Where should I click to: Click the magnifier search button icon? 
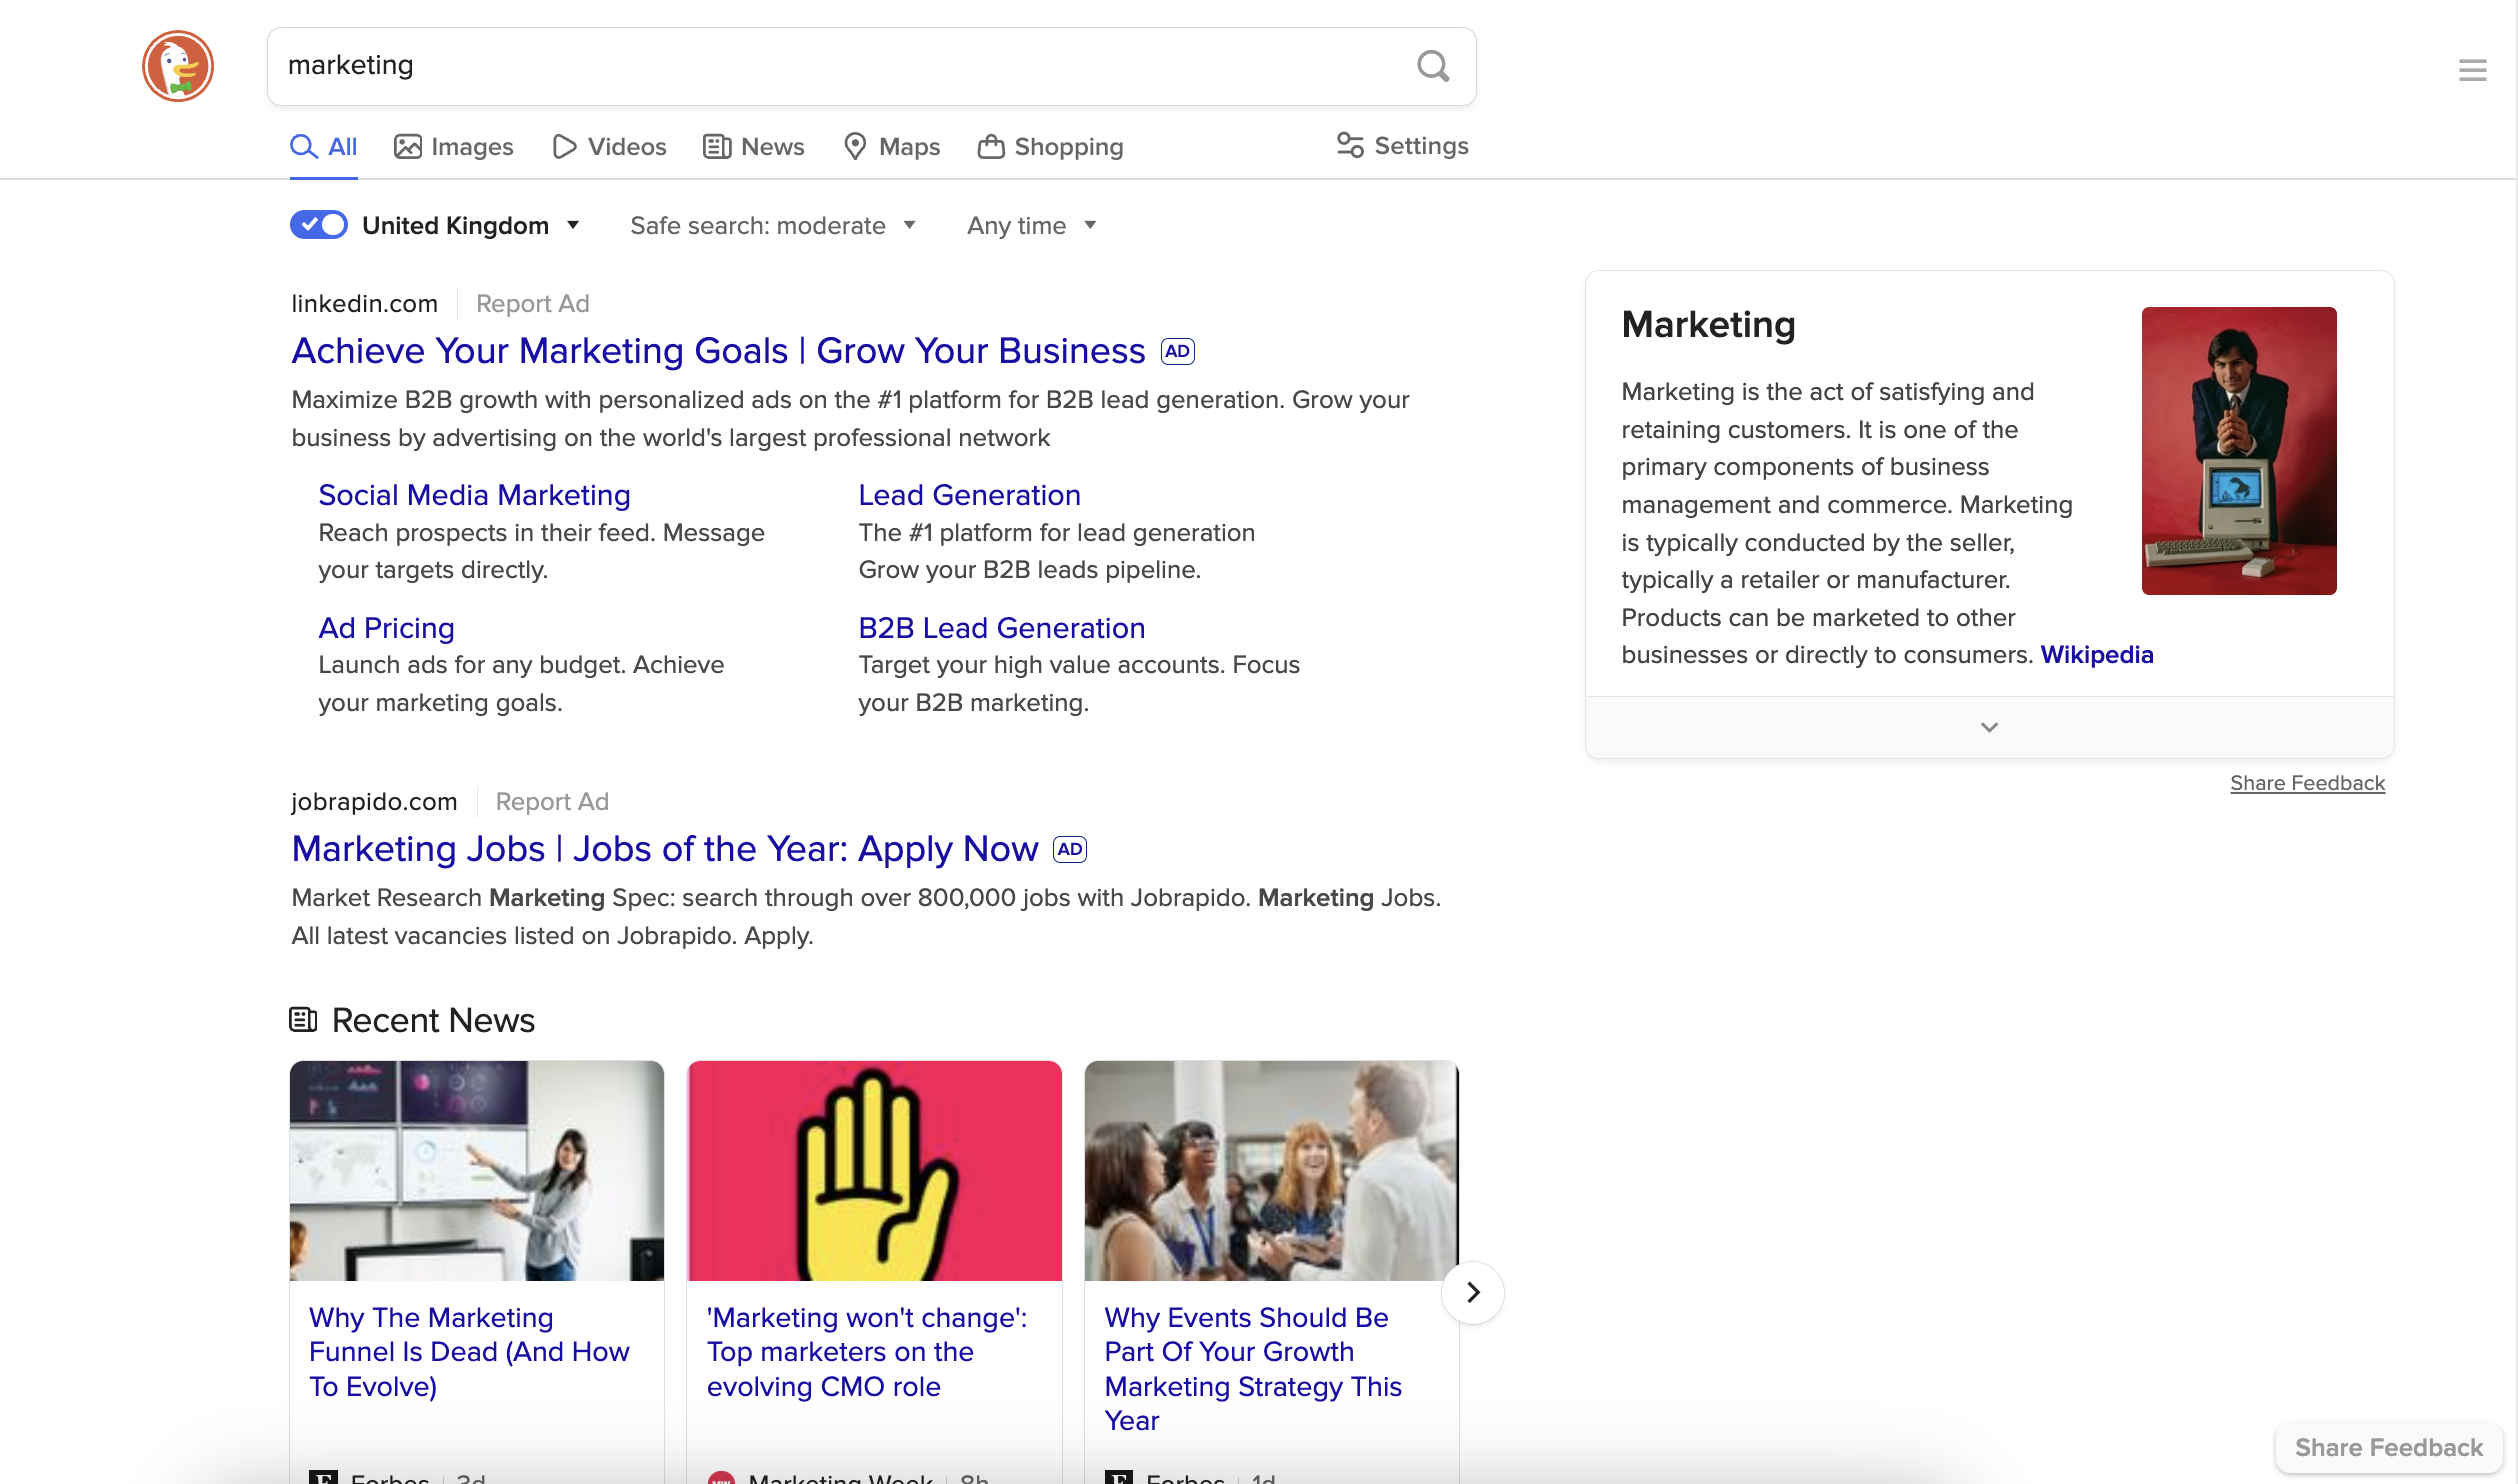(1433, 66)
